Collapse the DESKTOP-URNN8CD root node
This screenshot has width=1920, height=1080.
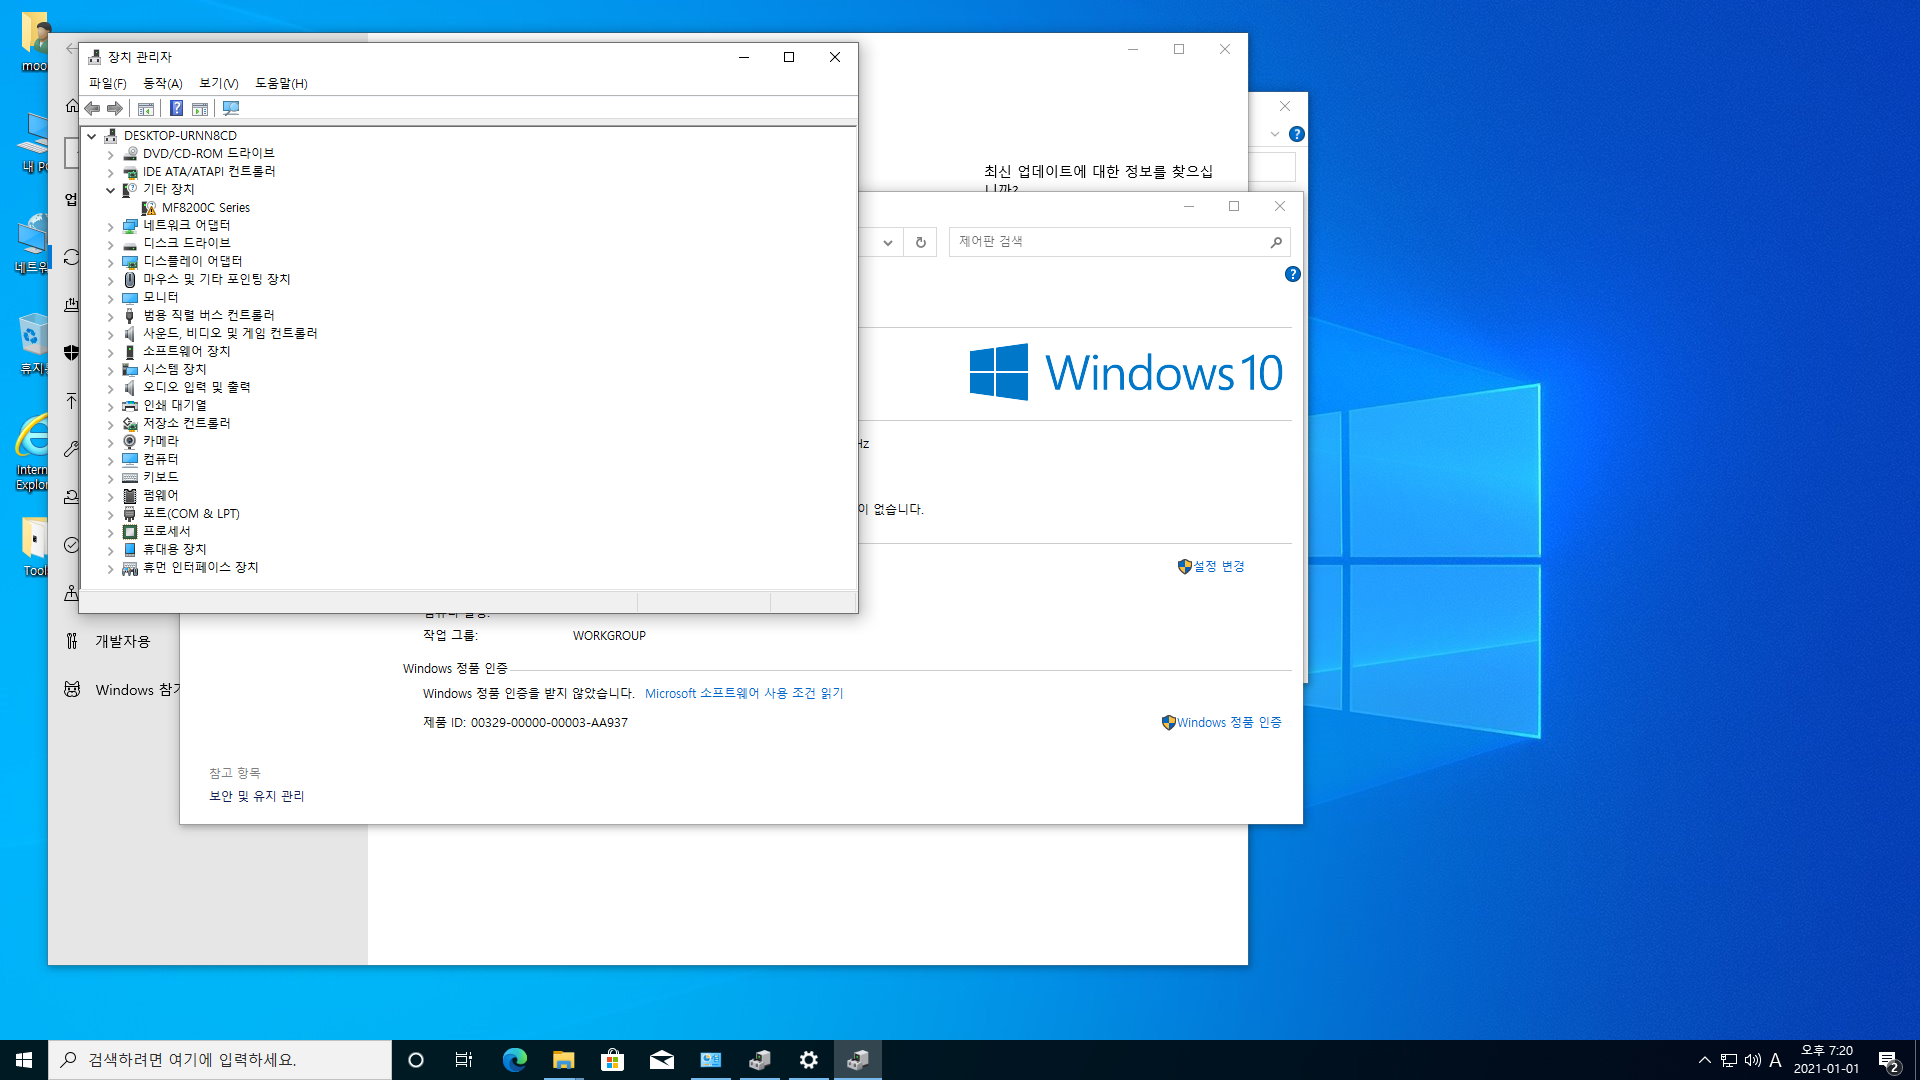point(92,136)
